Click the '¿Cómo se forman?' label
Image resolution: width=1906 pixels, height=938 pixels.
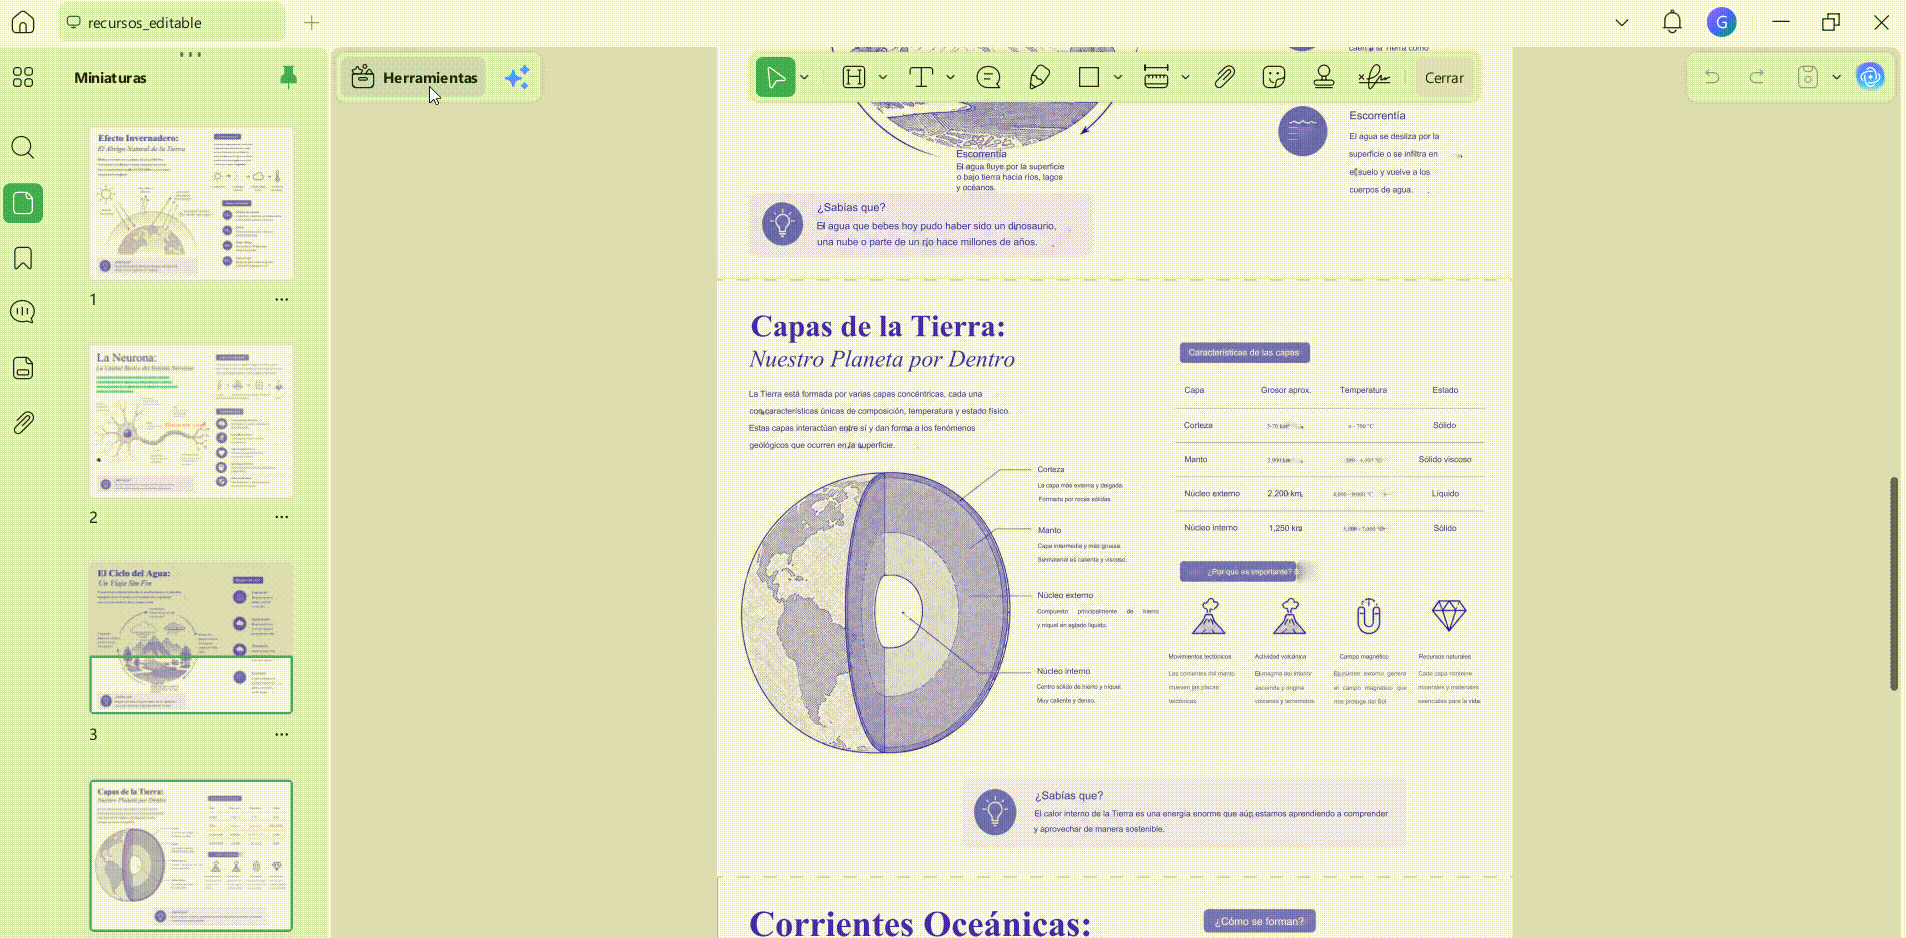(1259, 921)
